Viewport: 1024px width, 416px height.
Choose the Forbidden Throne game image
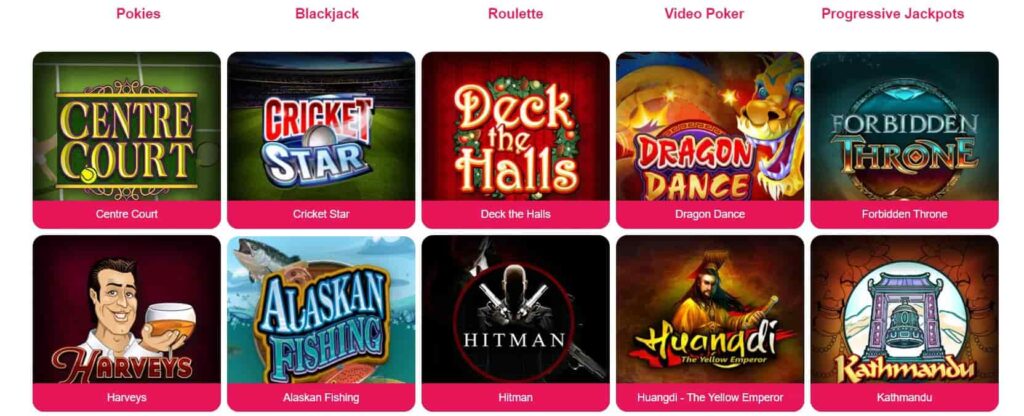pos(904,126)
